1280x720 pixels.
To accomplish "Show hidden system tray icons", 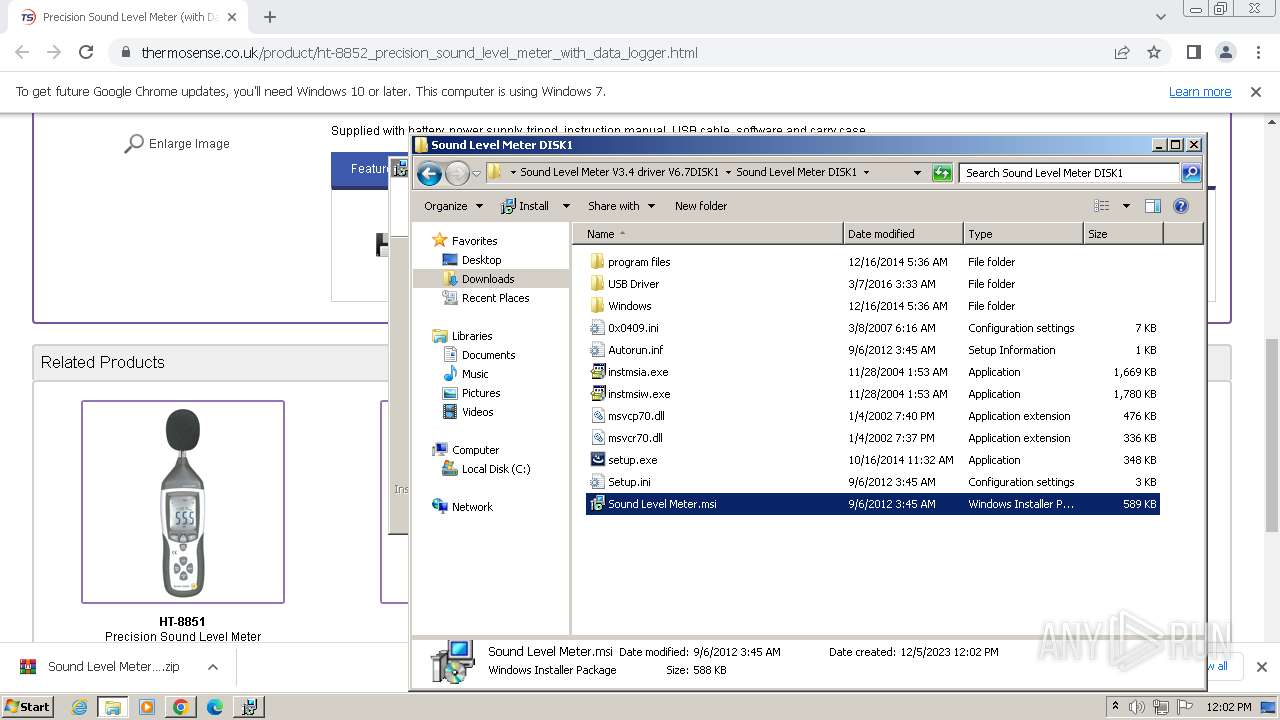I will point(1116,706).
